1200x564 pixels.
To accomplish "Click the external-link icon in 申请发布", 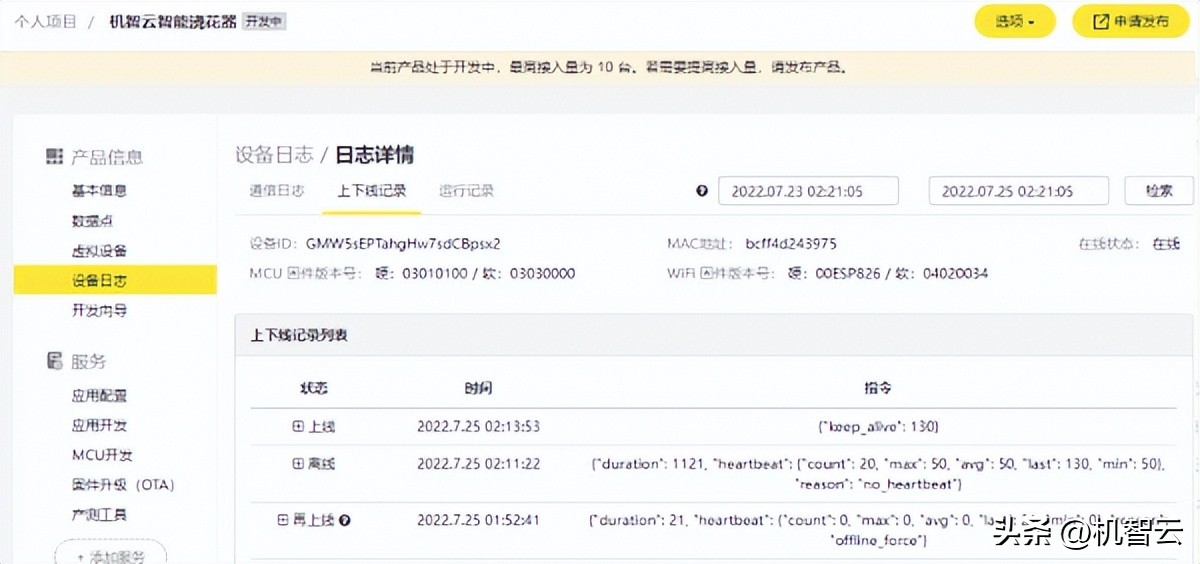I will coord(1101,21).
